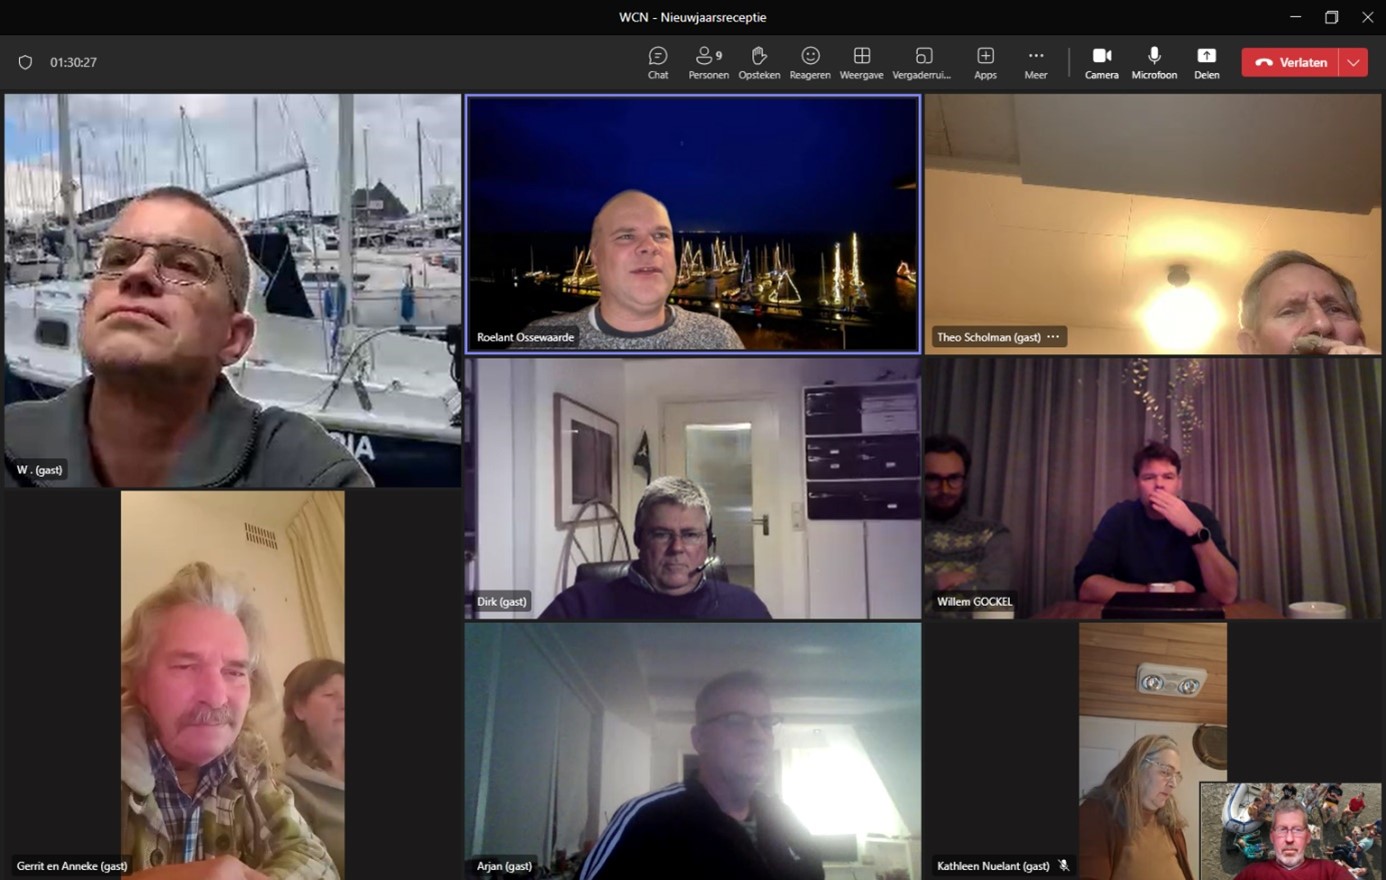
Task: Click Kathleen Nuelant's muted microphone icon
Action: 1064,866
